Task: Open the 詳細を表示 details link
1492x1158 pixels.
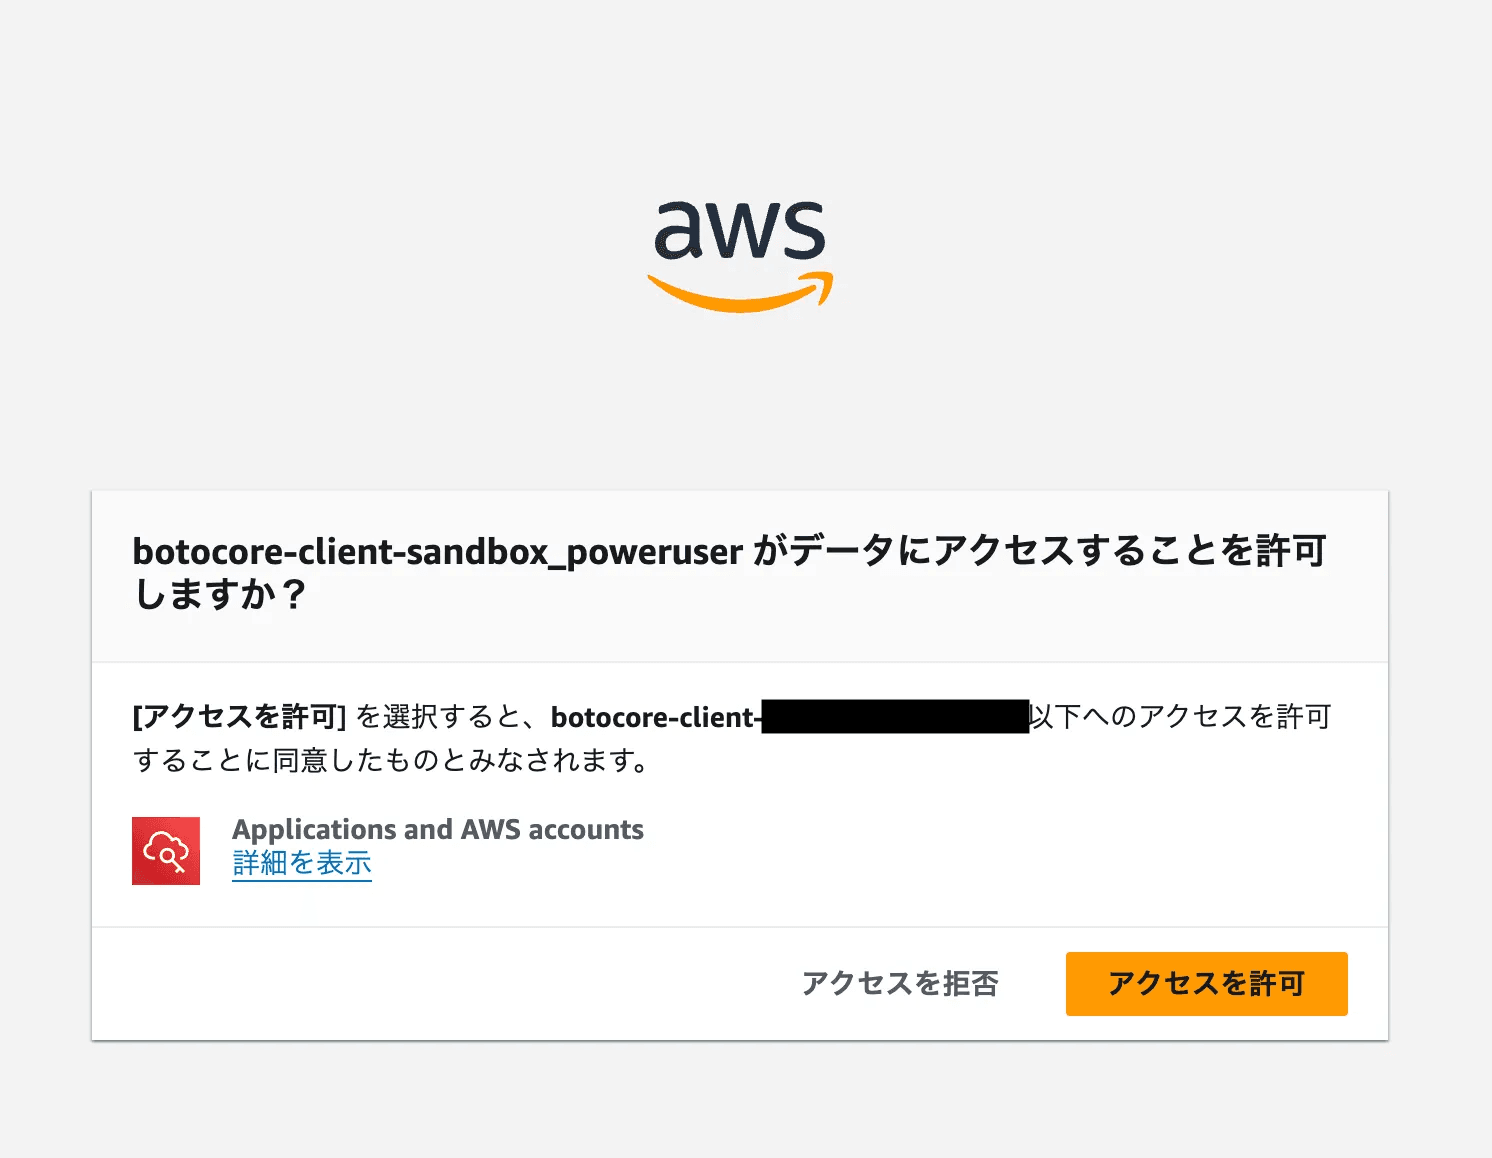Action: click(302, 863)
